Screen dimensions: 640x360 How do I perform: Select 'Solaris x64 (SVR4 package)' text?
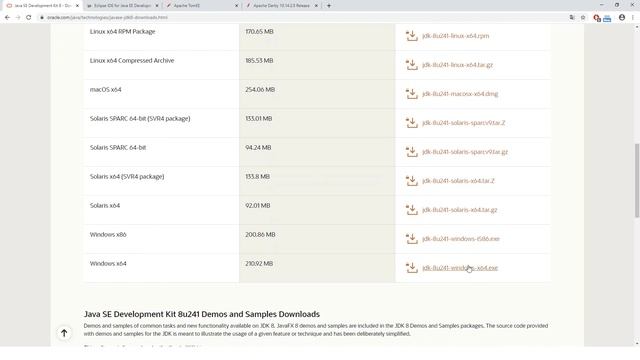click(x=127, y=177)
